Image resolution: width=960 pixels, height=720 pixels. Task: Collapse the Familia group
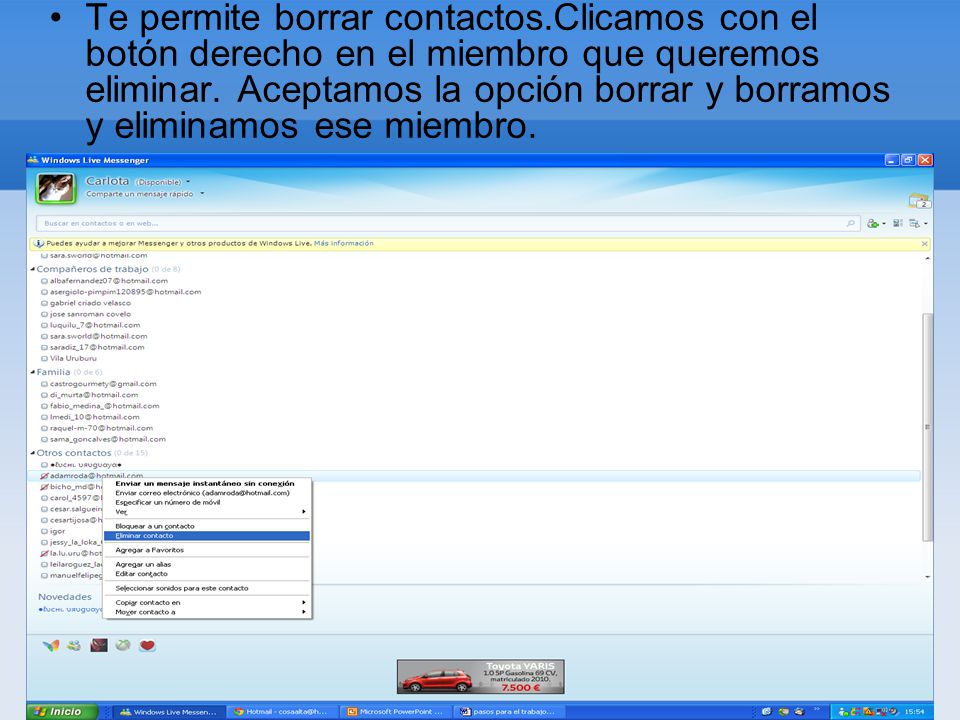tap(32, 372)
